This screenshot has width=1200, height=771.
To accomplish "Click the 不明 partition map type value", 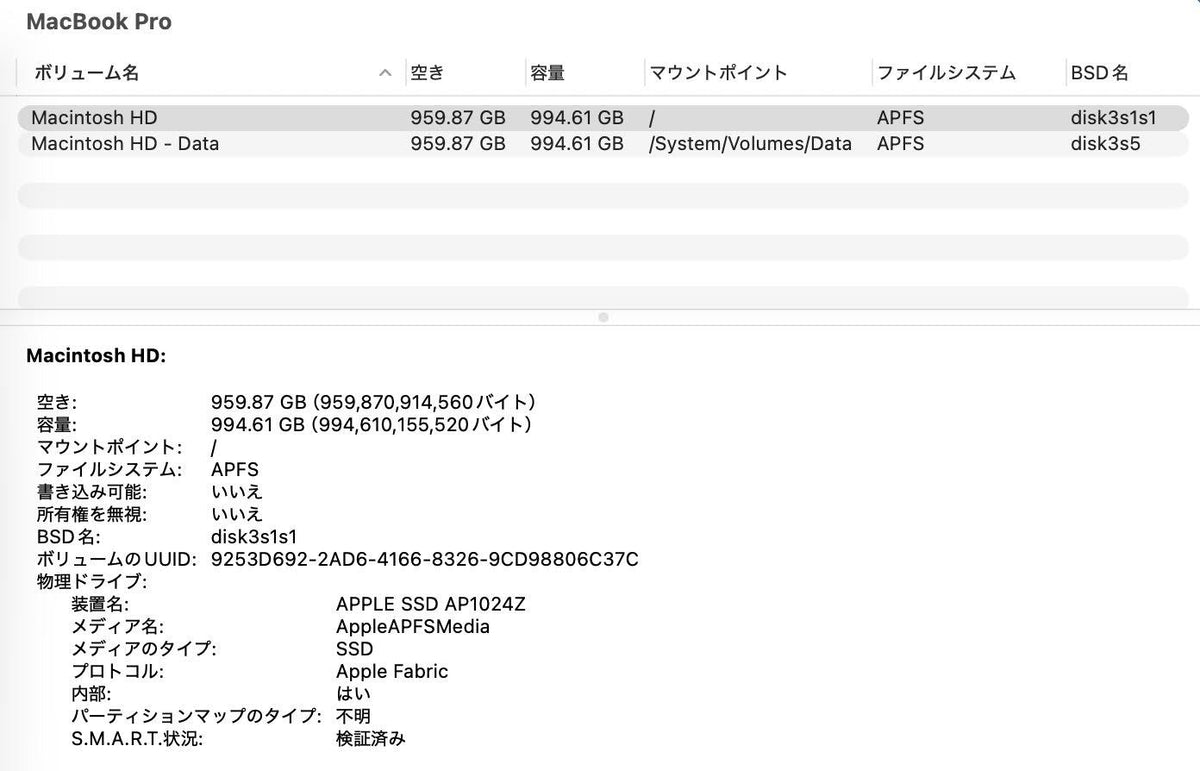I will point(353,716).
